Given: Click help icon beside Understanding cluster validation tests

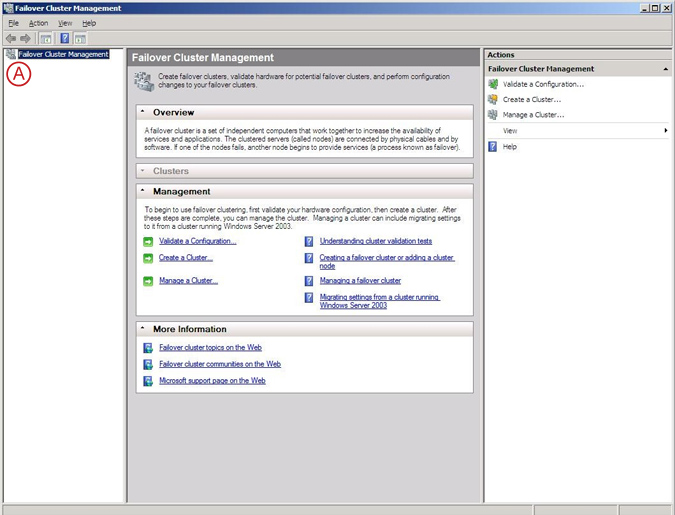Looking at the screenshot, I should tap(309, 241).
